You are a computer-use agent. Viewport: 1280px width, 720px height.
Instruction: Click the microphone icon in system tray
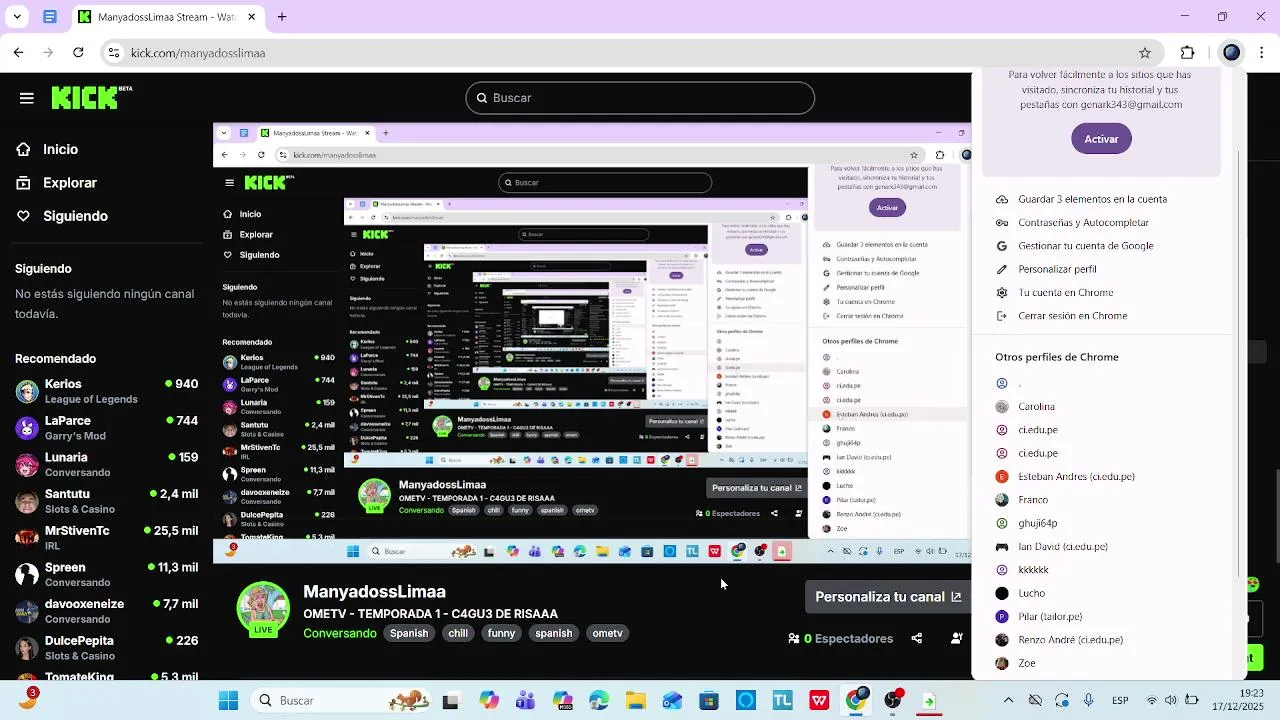click(x=1089, y=701)
